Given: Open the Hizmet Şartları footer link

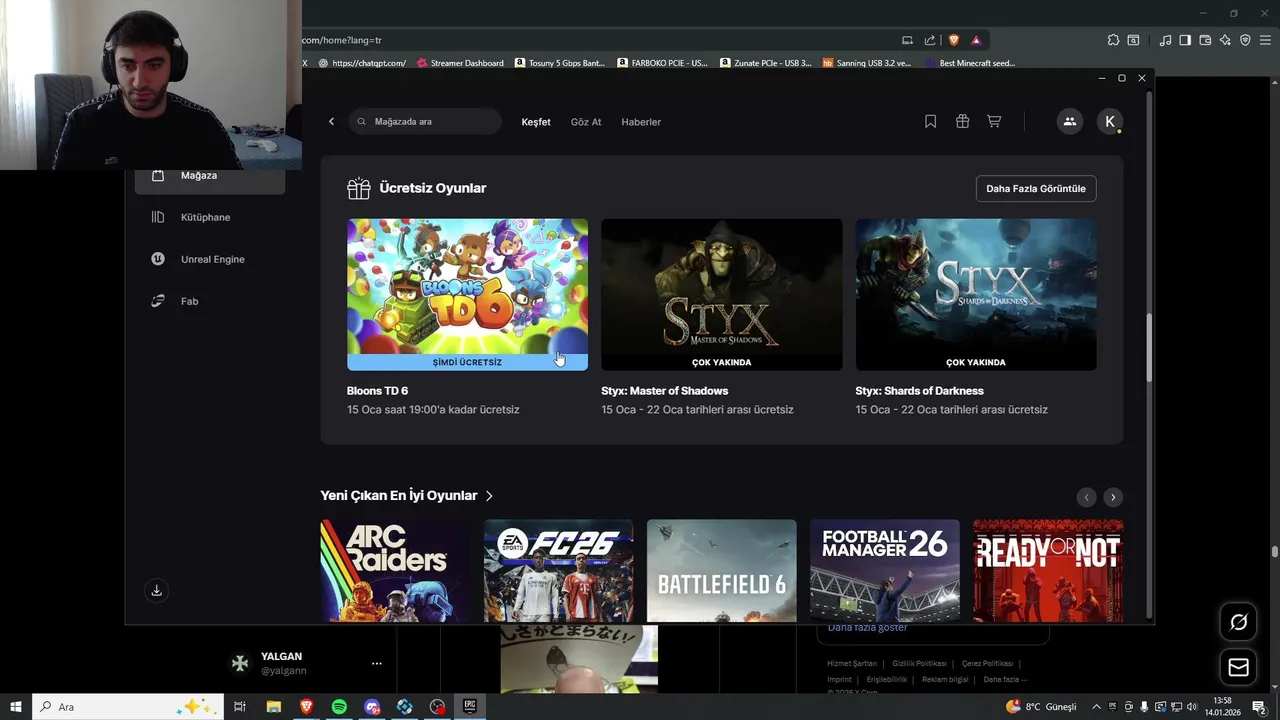Looking at the screenshot, I should click(x=852, y=663).
